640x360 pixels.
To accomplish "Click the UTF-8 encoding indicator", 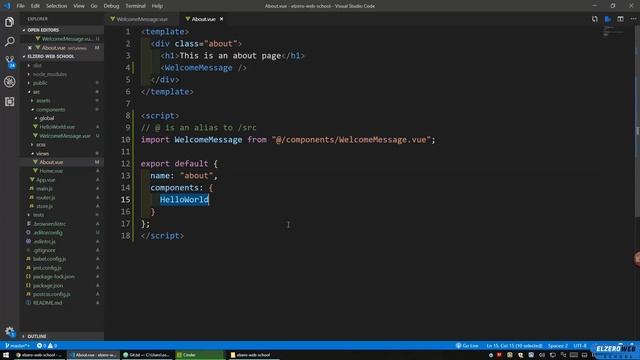I will tap(580, 346).
